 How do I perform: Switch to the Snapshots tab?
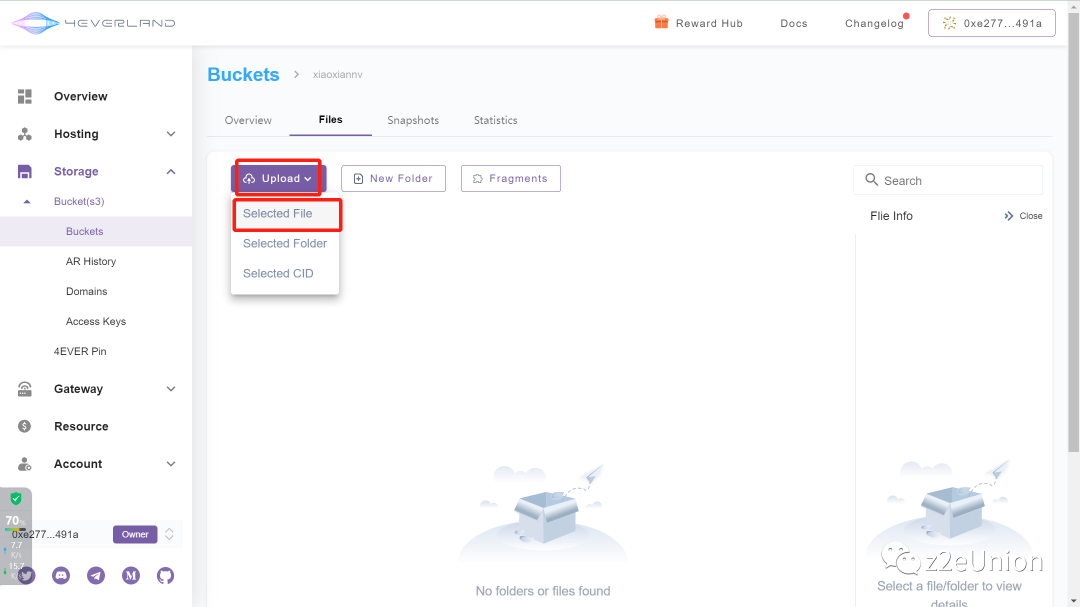(x=413, y=120)
